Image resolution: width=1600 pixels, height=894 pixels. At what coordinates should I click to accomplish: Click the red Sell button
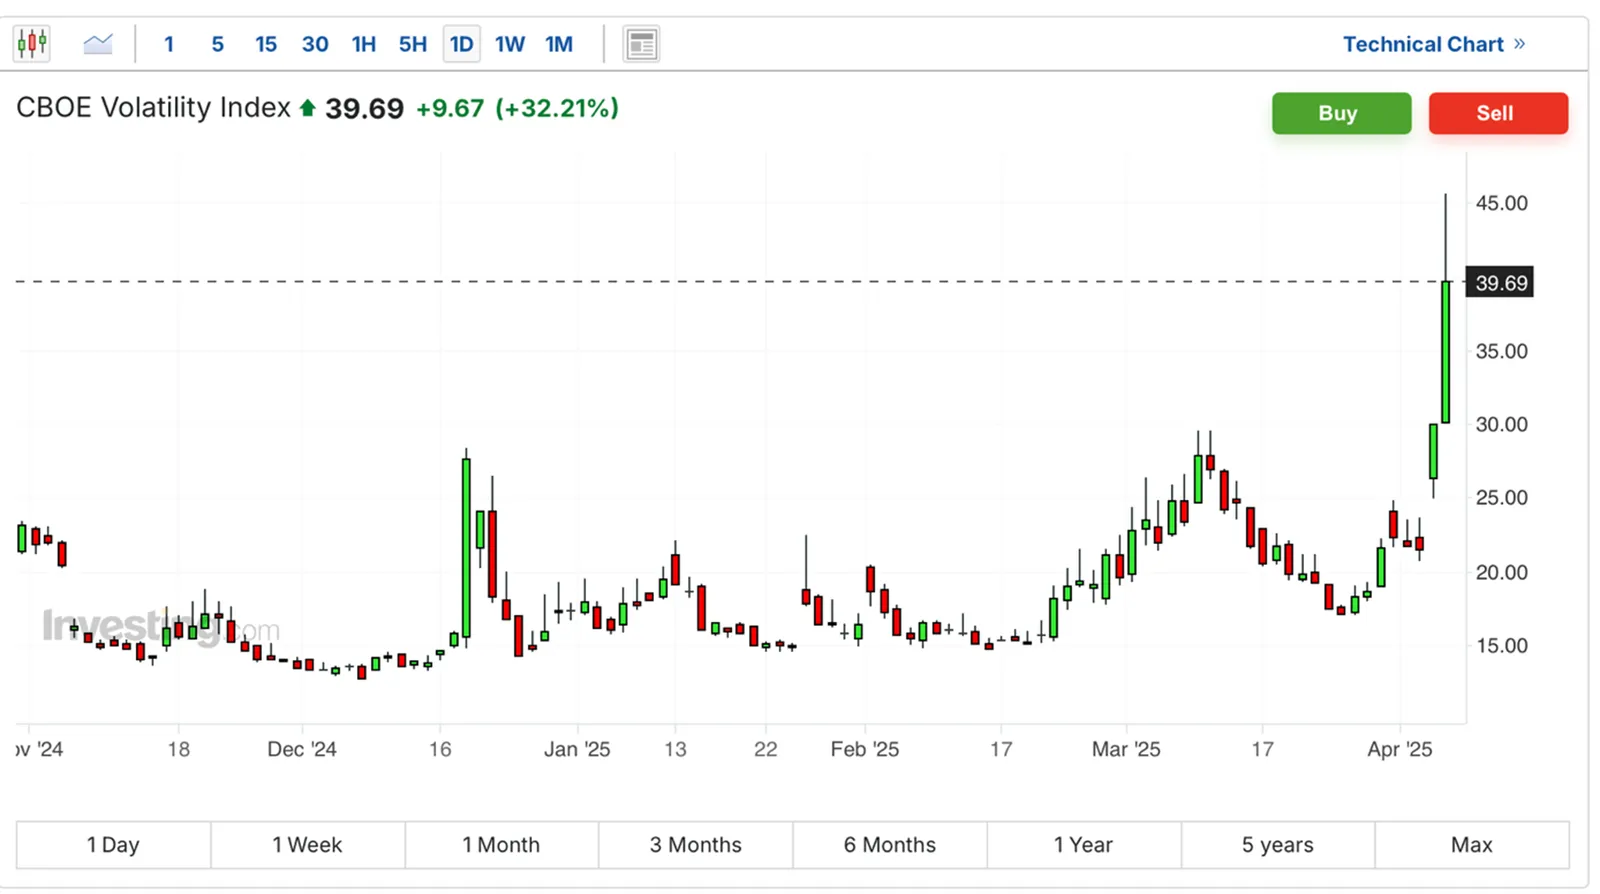click(1498, 113)
